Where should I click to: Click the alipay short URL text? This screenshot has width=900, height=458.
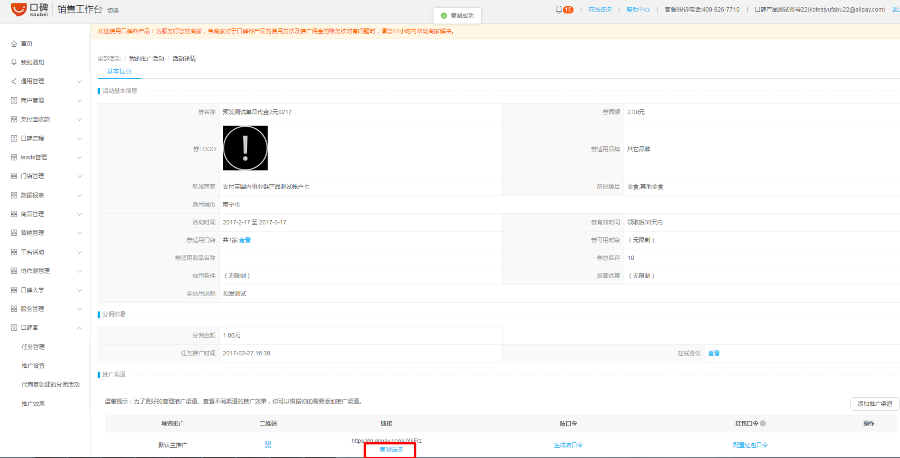387,440
